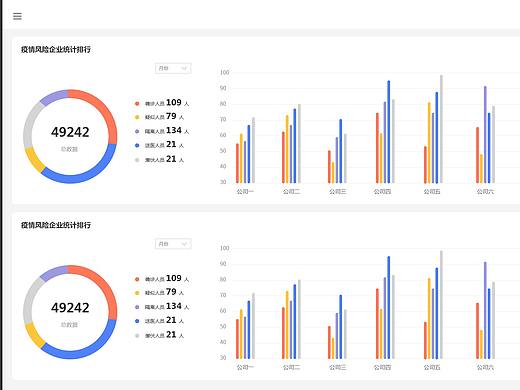This screenshot has height=390, width=520.
Task: Click the 公司六 axis label in upper bar chart
Action: 485,192
